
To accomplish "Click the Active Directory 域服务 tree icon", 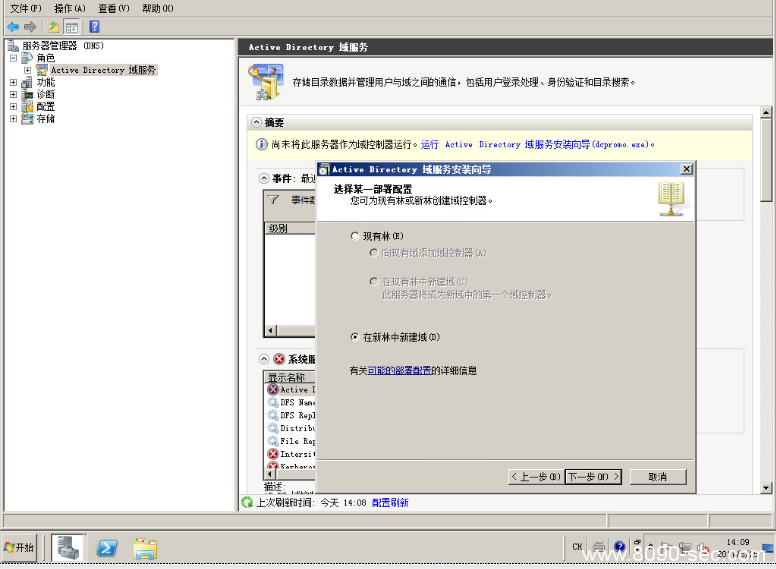I will 42,70.
